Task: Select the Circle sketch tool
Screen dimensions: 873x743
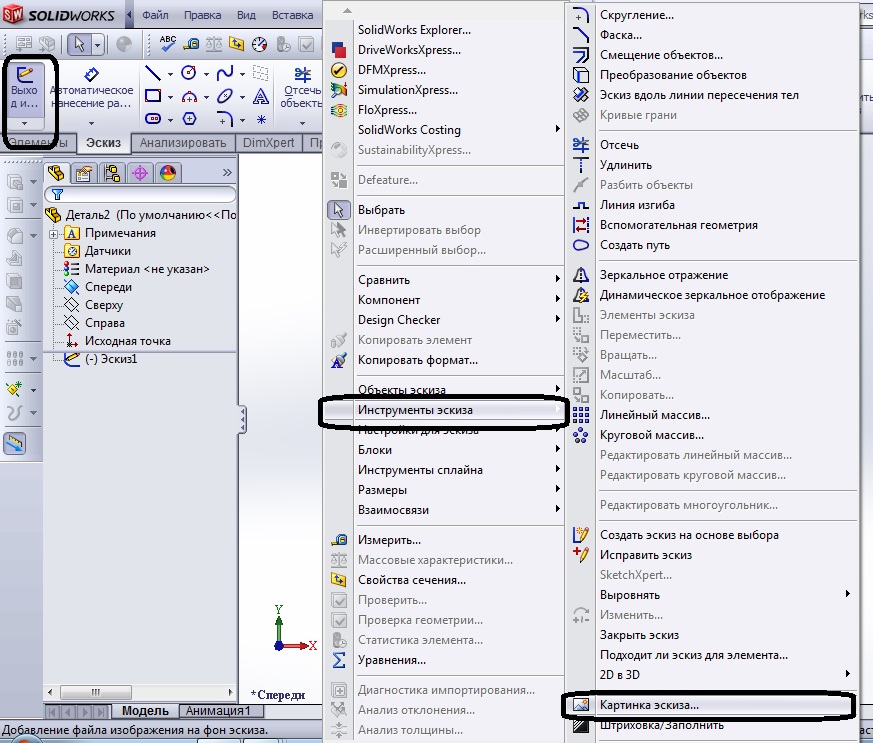Action: [189, 73]
